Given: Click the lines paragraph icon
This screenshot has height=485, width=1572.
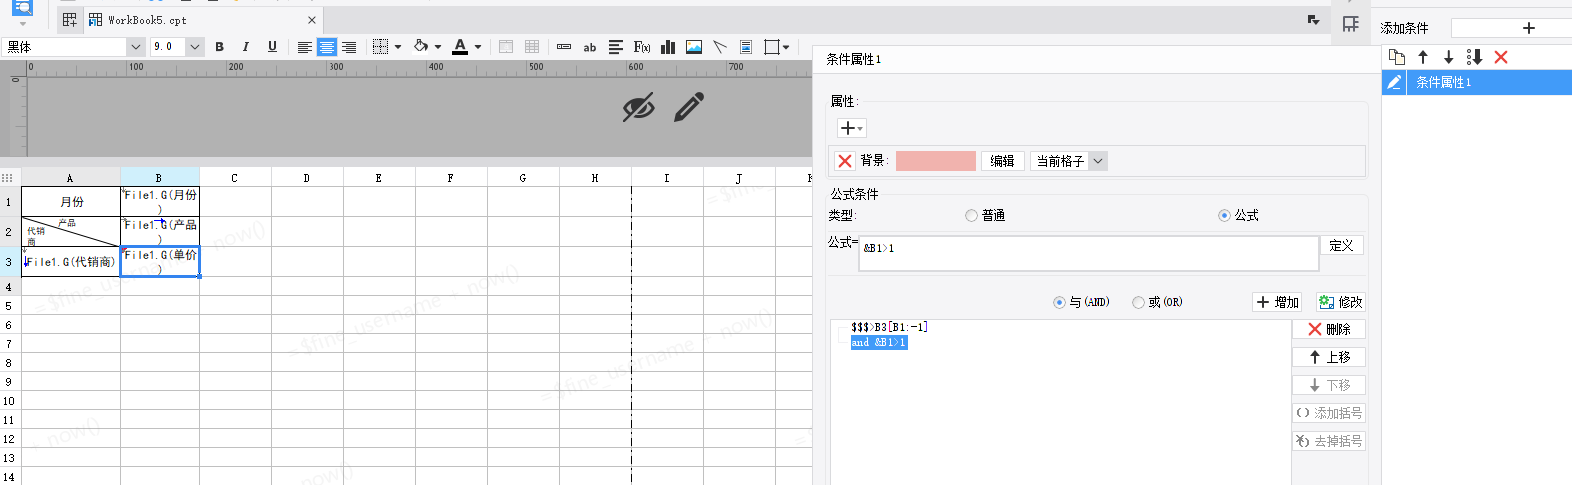Looking at the screenshot, I should pos(616,47).
